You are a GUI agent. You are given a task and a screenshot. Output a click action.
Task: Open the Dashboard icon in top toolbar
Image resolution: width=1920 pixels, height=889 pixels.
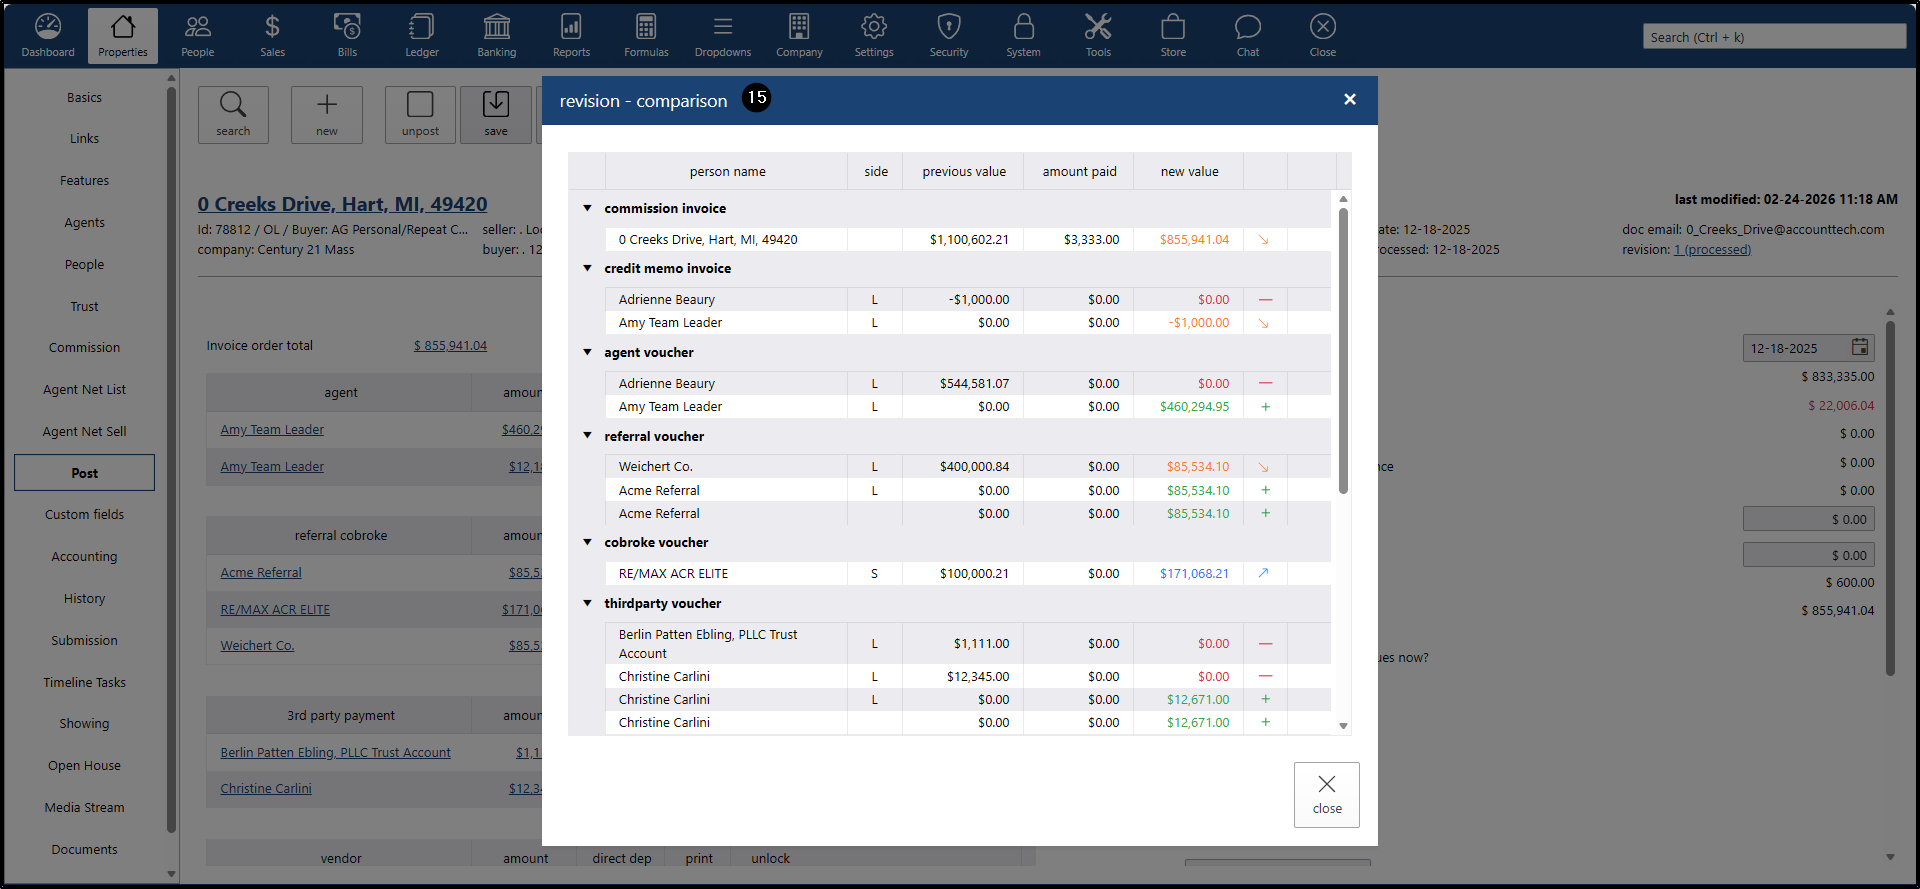click(x=48, y=35)
